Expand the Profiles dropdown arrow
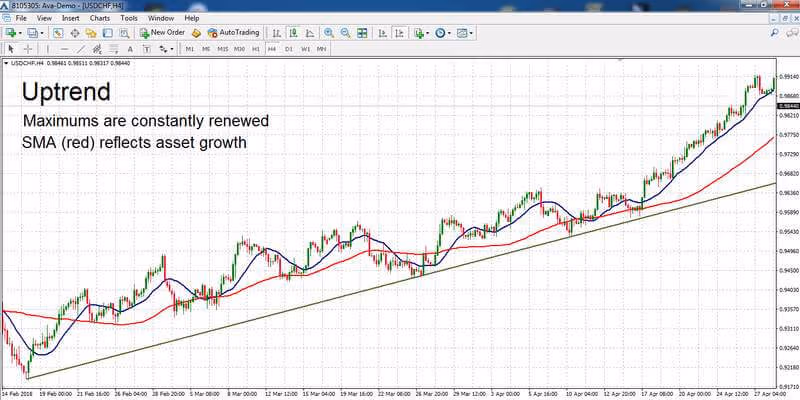This screenshot has width=800, height=400. (42, 33)
